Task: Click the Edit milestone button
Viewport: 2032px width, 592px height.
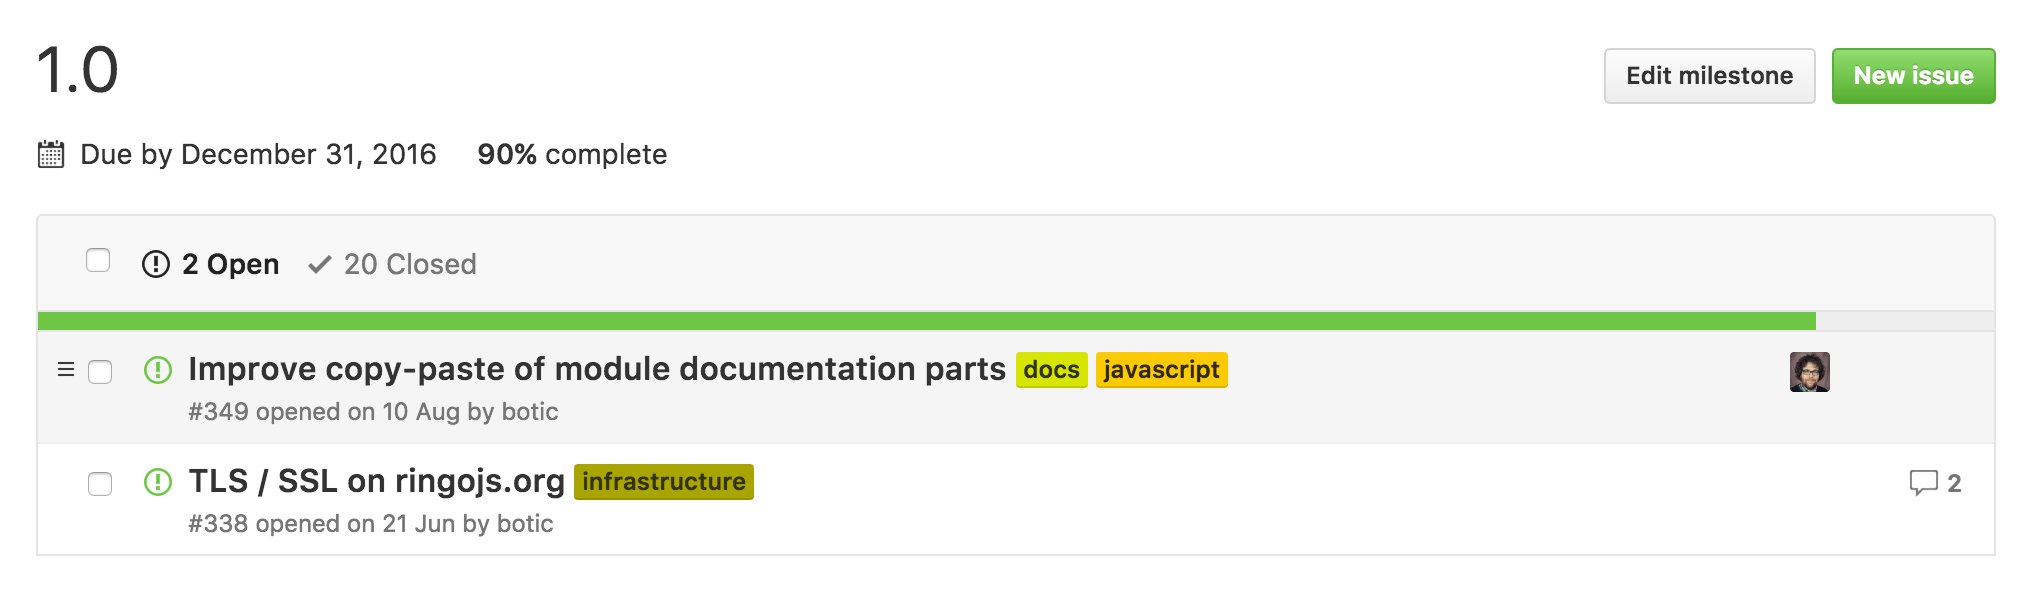Action: tap(1710, 76)
